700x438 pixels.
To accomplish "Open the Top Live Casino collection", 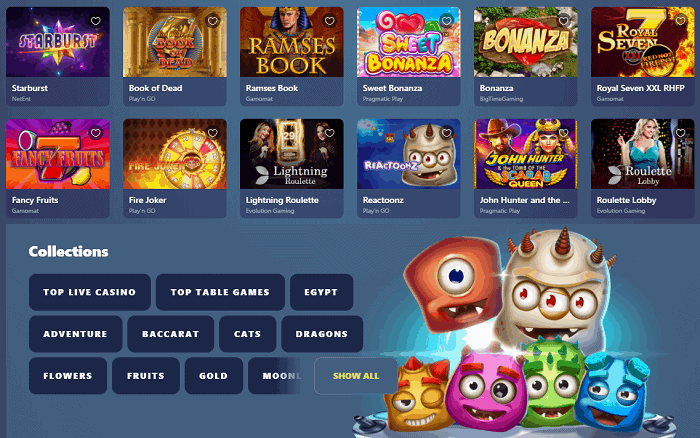I will click(90, 292).
